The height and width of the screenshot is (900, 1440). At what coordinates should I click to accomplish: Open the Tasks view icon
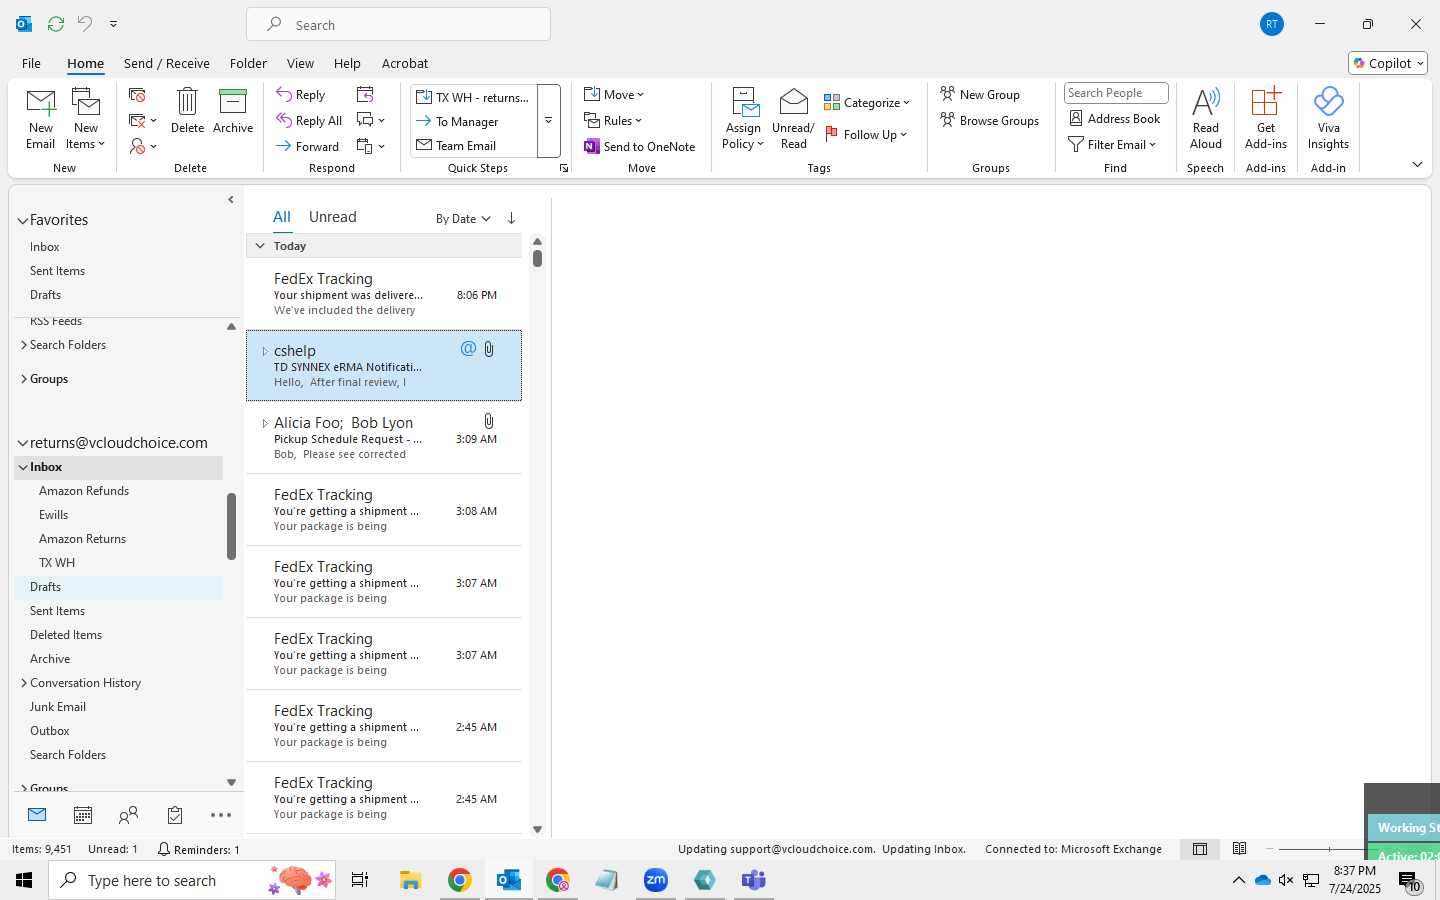[175, 816]
